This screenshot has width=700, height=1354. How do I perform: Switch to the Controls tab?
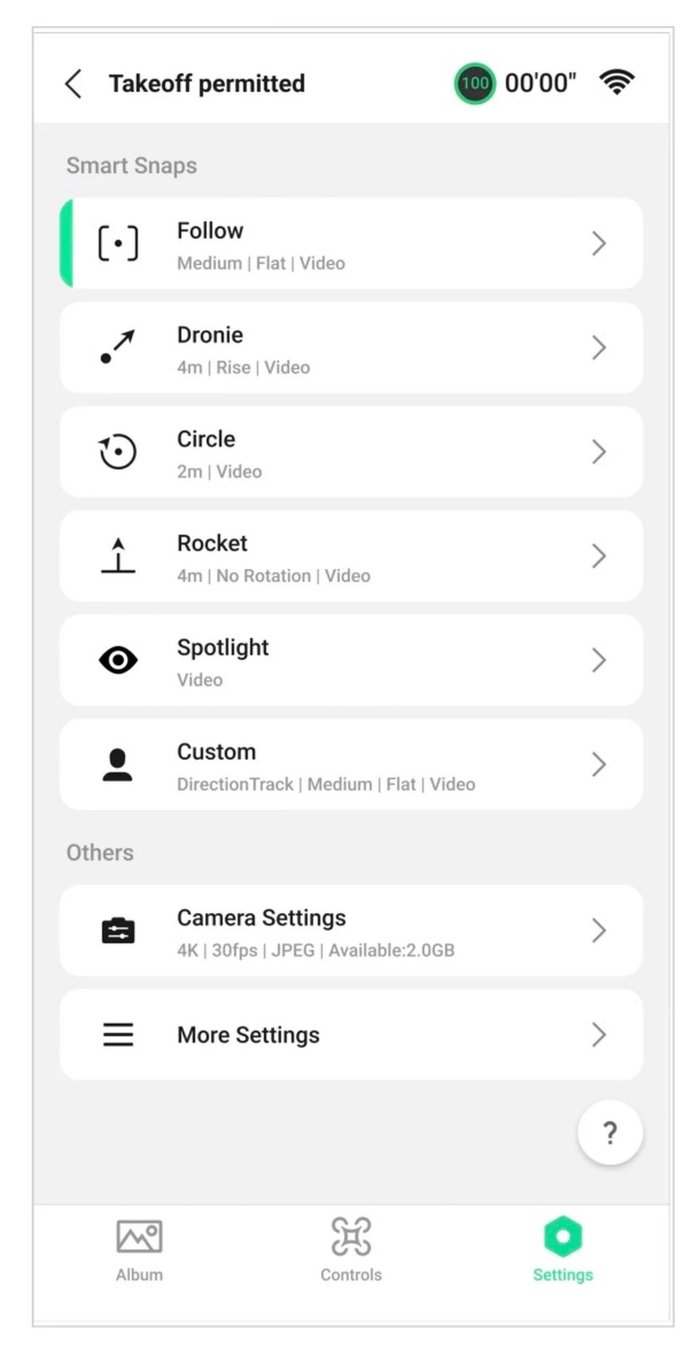[351, 1250]
